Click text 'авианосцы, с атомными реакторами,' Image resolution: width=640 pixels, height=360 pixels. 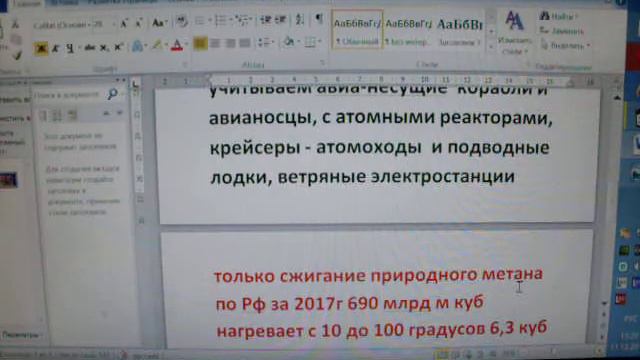click(x=380, y=118)
